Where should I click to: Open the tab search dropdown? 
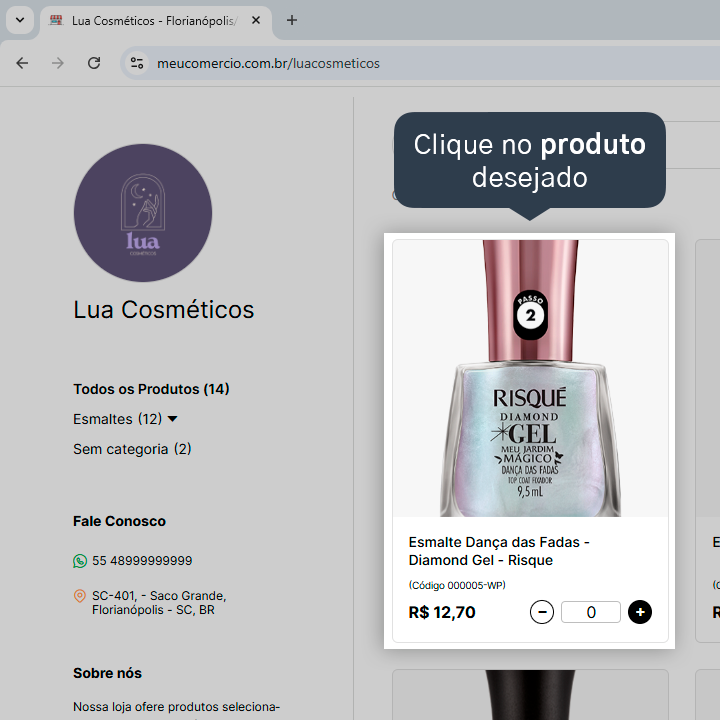(x=20, y=20)
